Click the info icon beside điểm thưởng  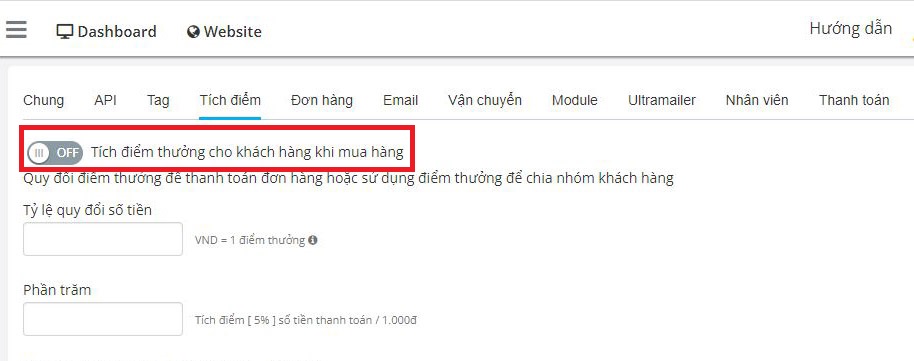[x=313, y=240]
